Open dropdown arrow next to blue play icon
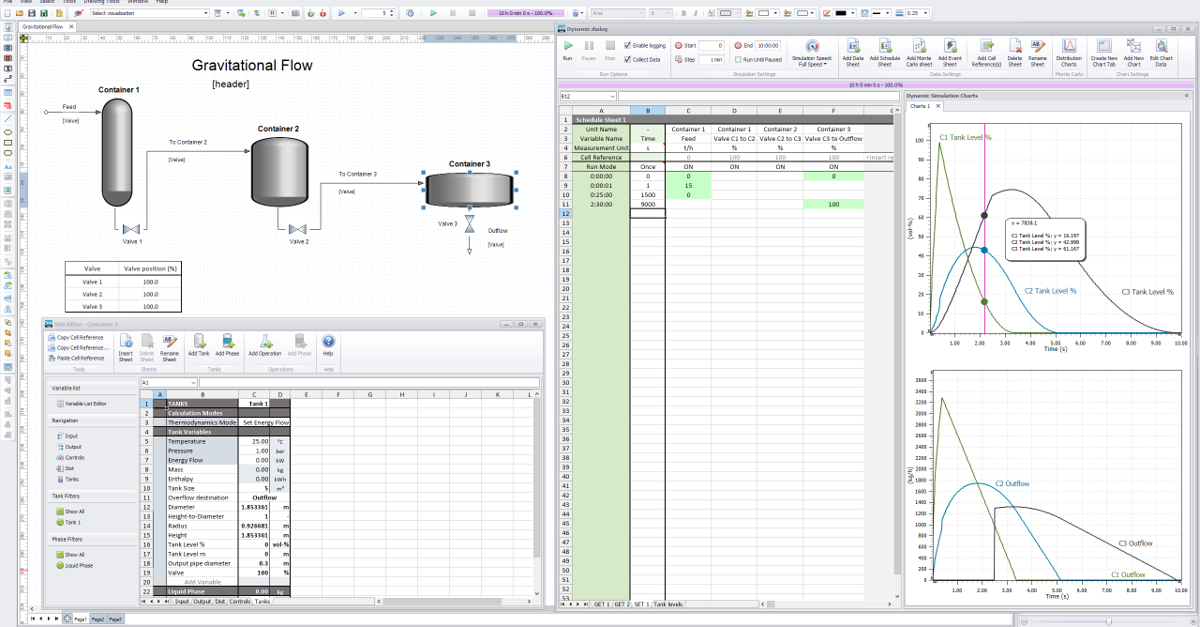The image size is (1200, 627). pyautogui.click(x=354, y=13)
